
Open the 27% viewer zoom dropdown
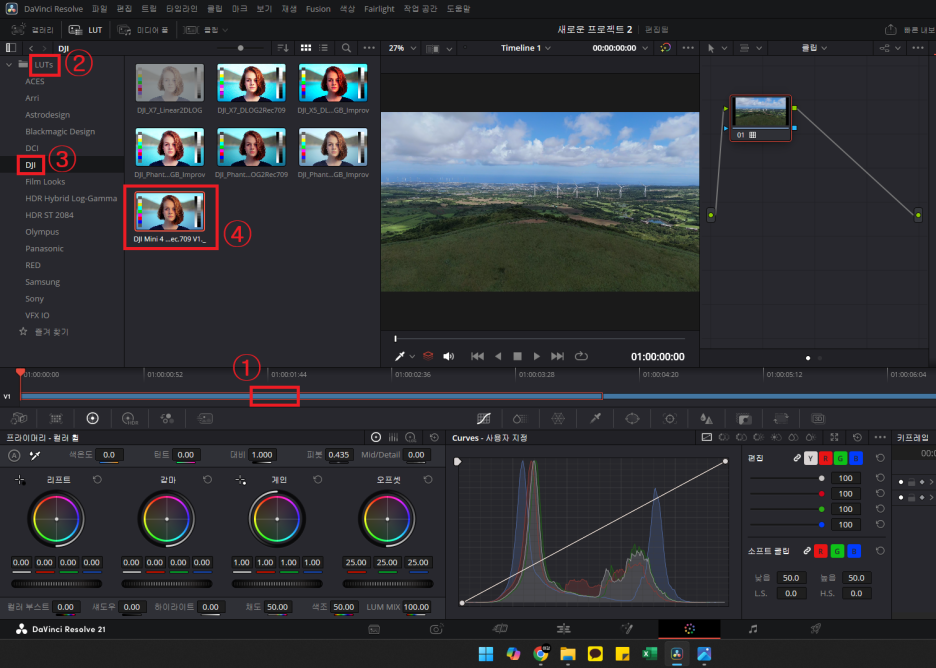coord(402,48)
